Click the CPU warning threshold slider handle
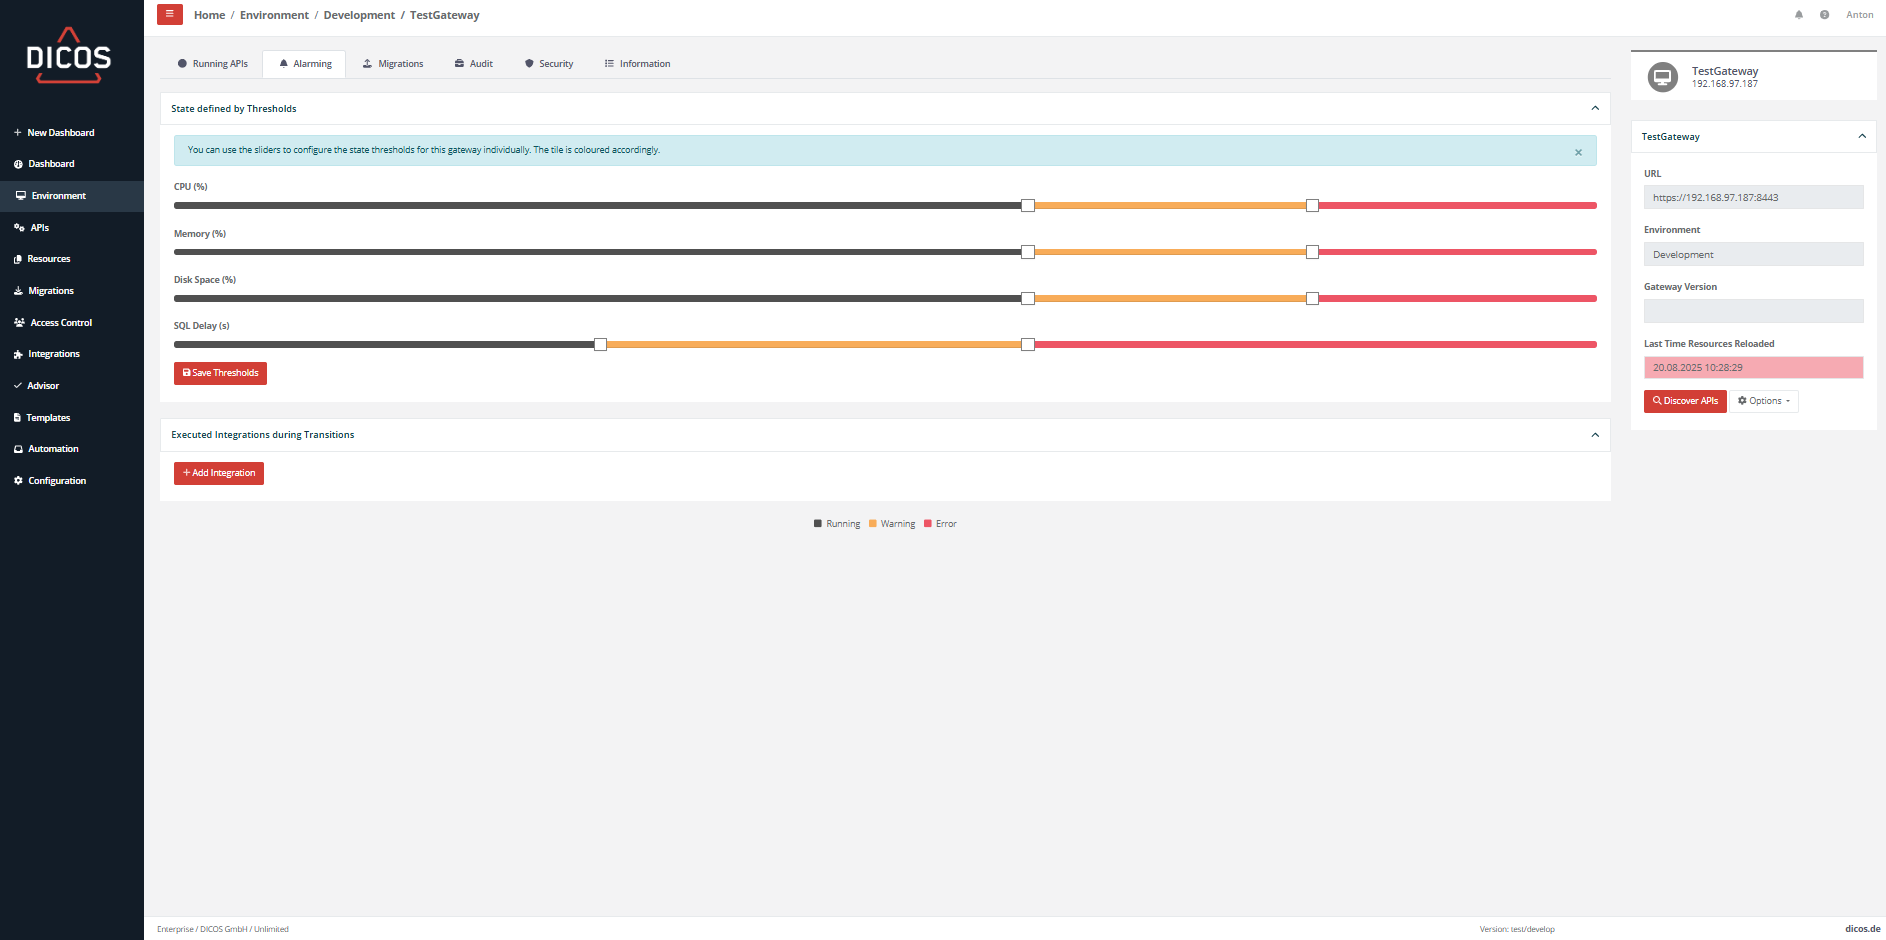1886x940 pixels. click(x=1027, y=206)
